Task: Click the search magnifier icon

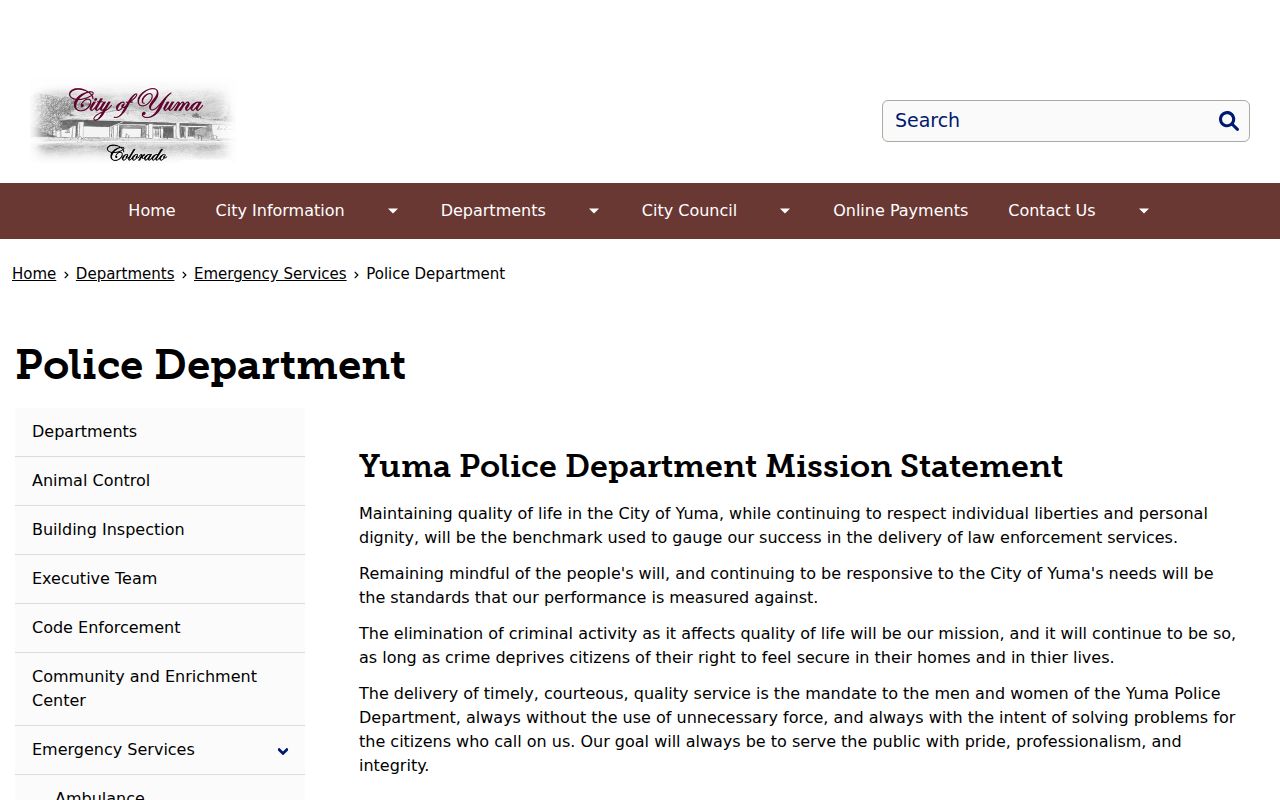Action: point(1228,121)
